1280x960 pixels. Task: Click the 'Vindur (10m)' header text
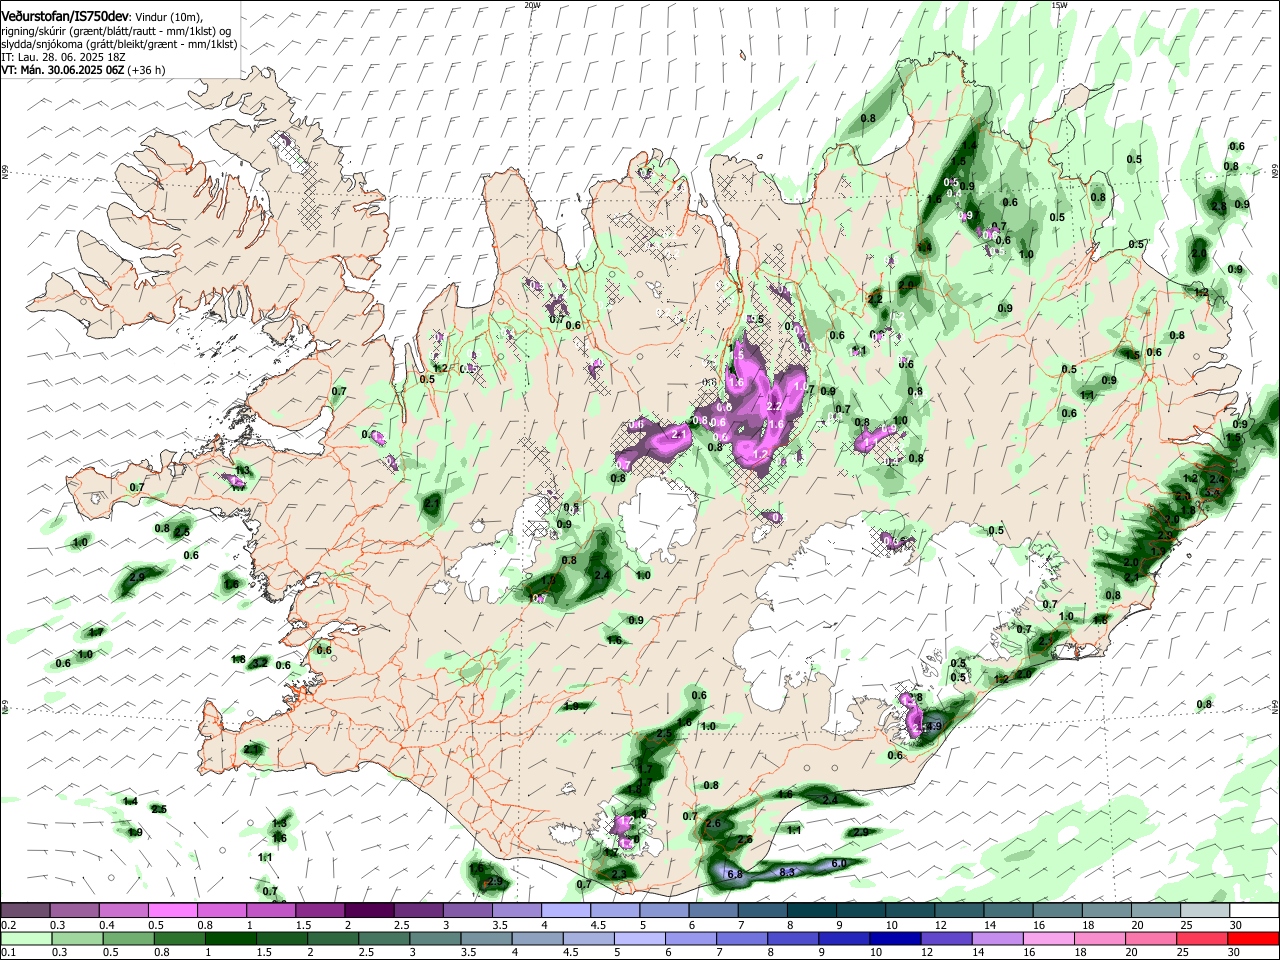tap(169, 17)
